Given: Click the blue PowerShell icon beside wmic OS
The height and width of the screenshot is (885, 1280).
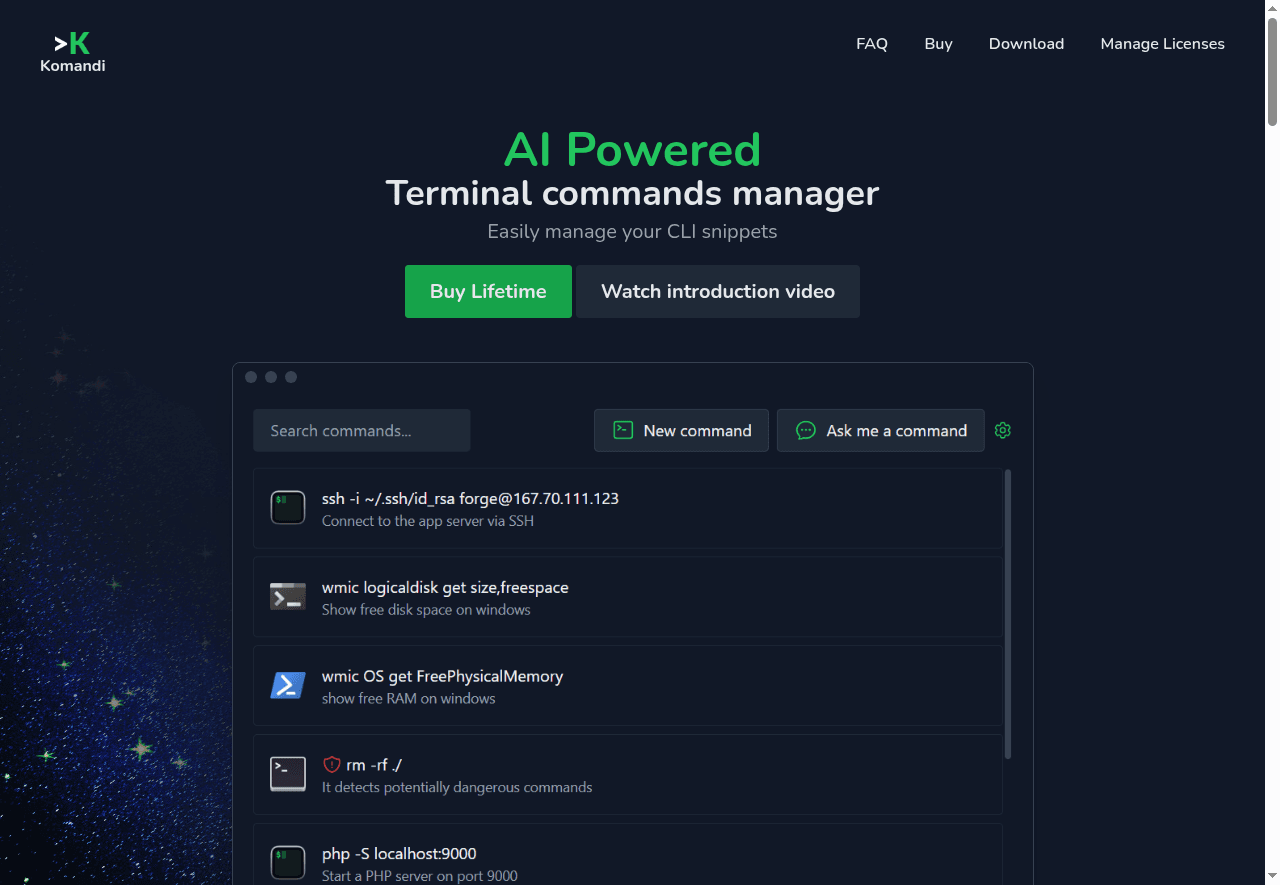Looking at the screenshot, I should click(288, 686).
